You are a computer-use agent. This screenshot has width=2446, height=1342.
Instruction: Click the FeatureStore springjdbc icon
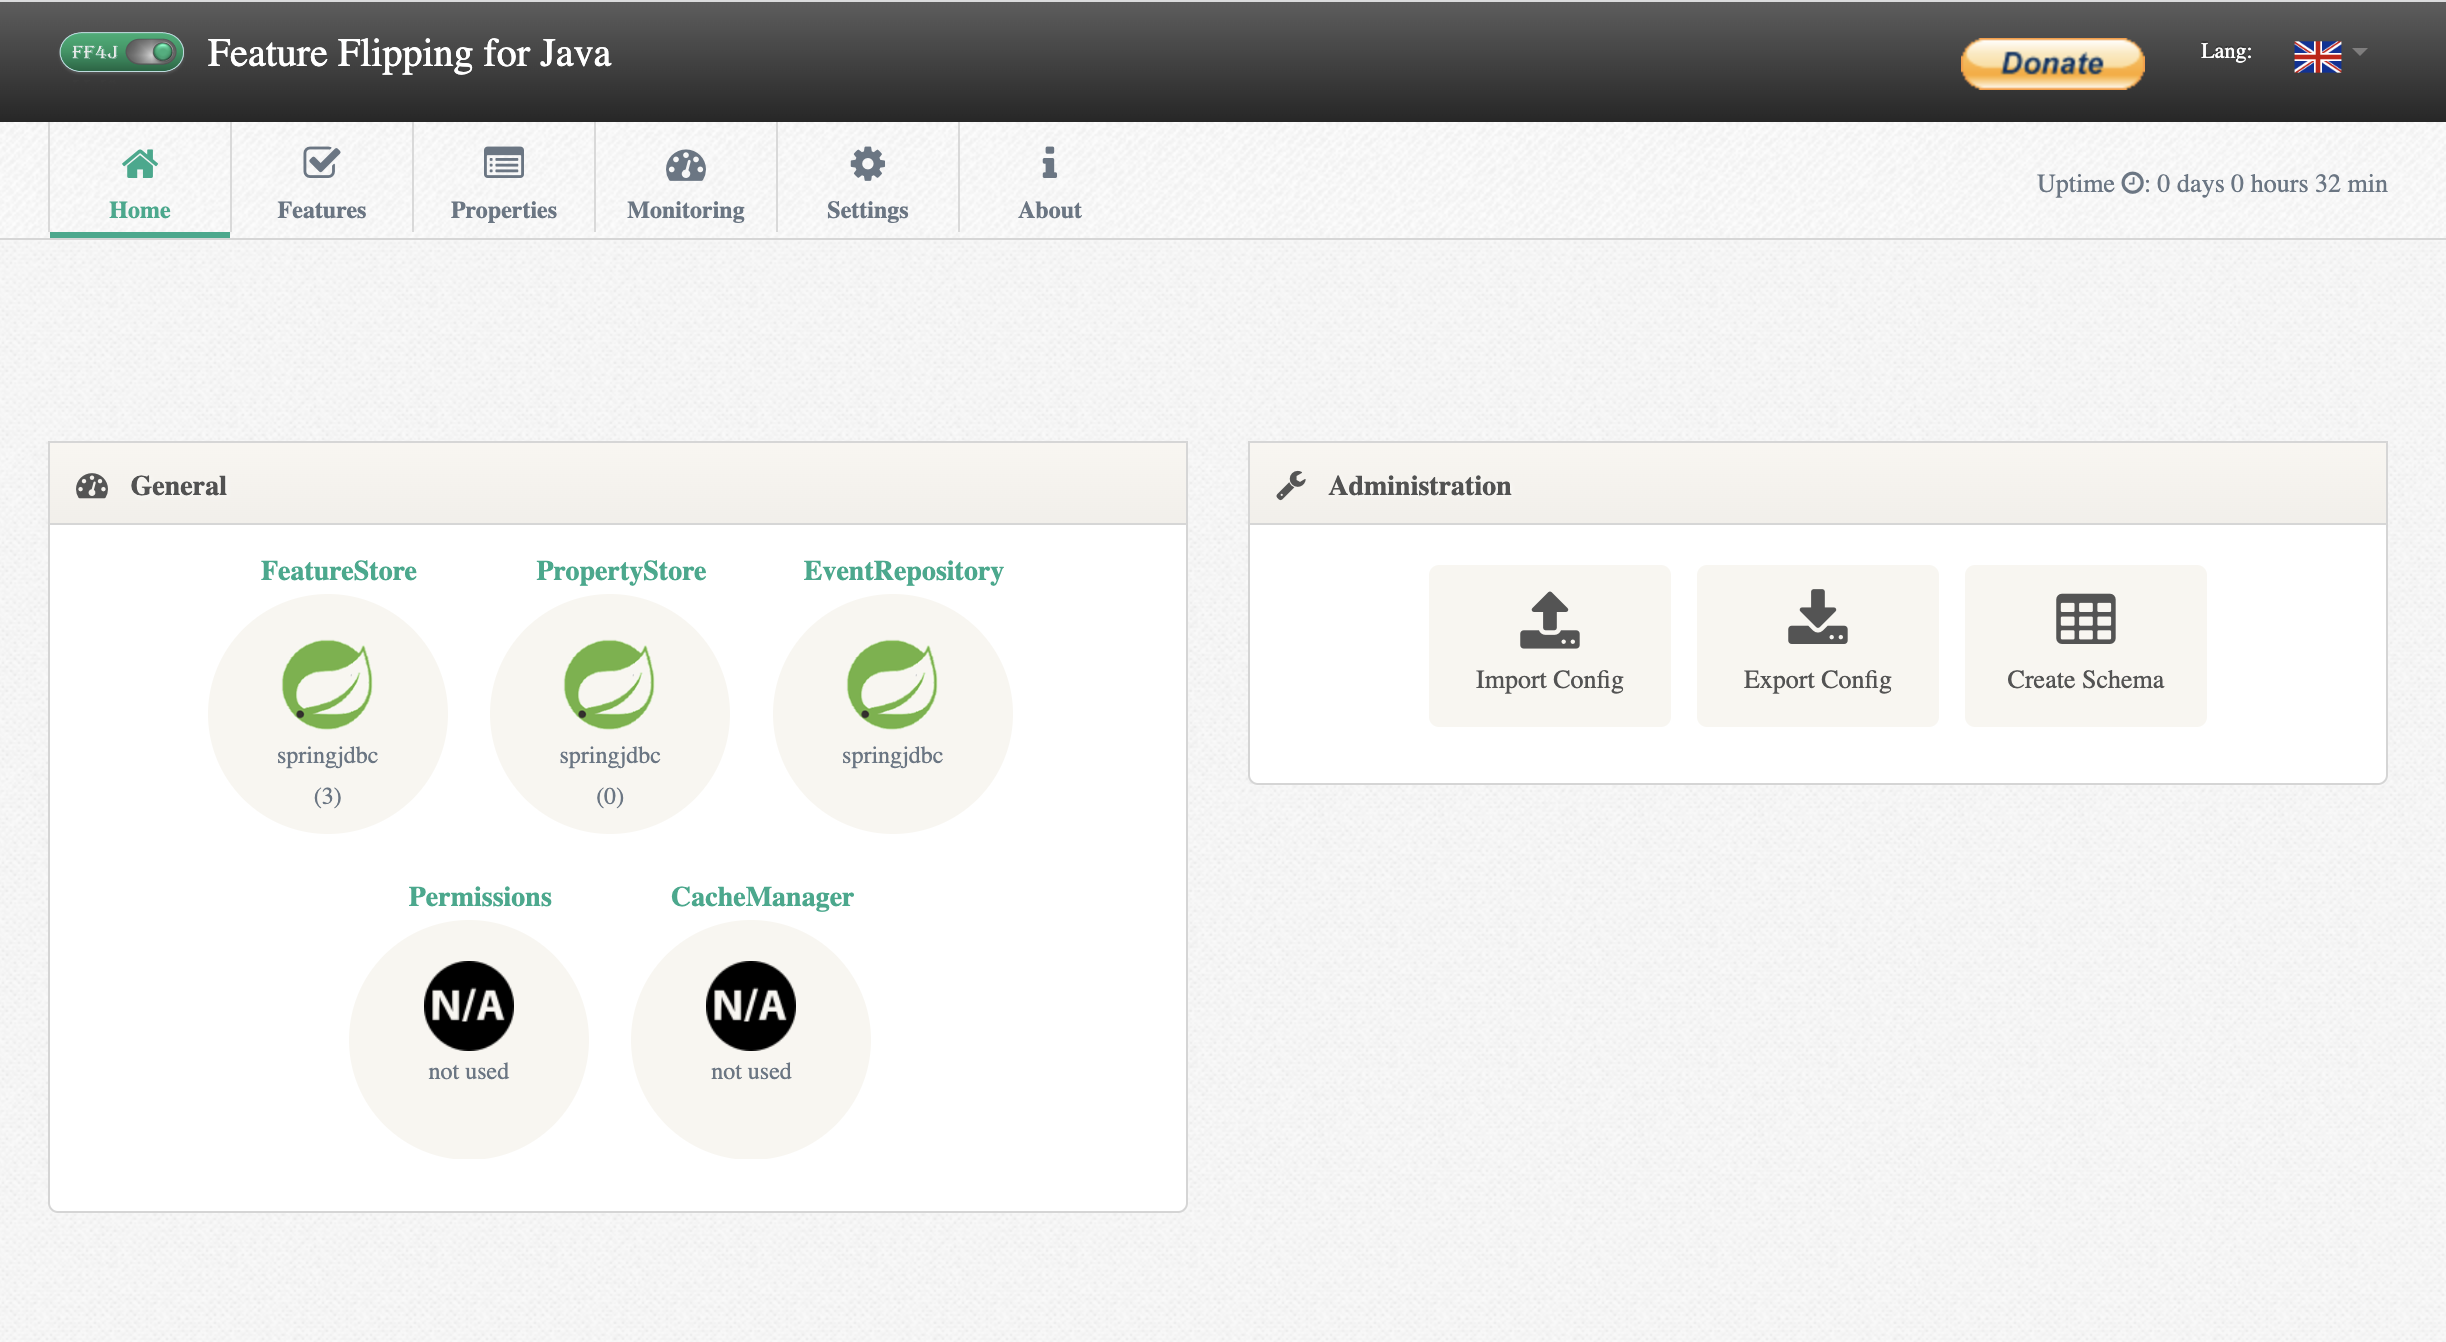click(327, 684)
